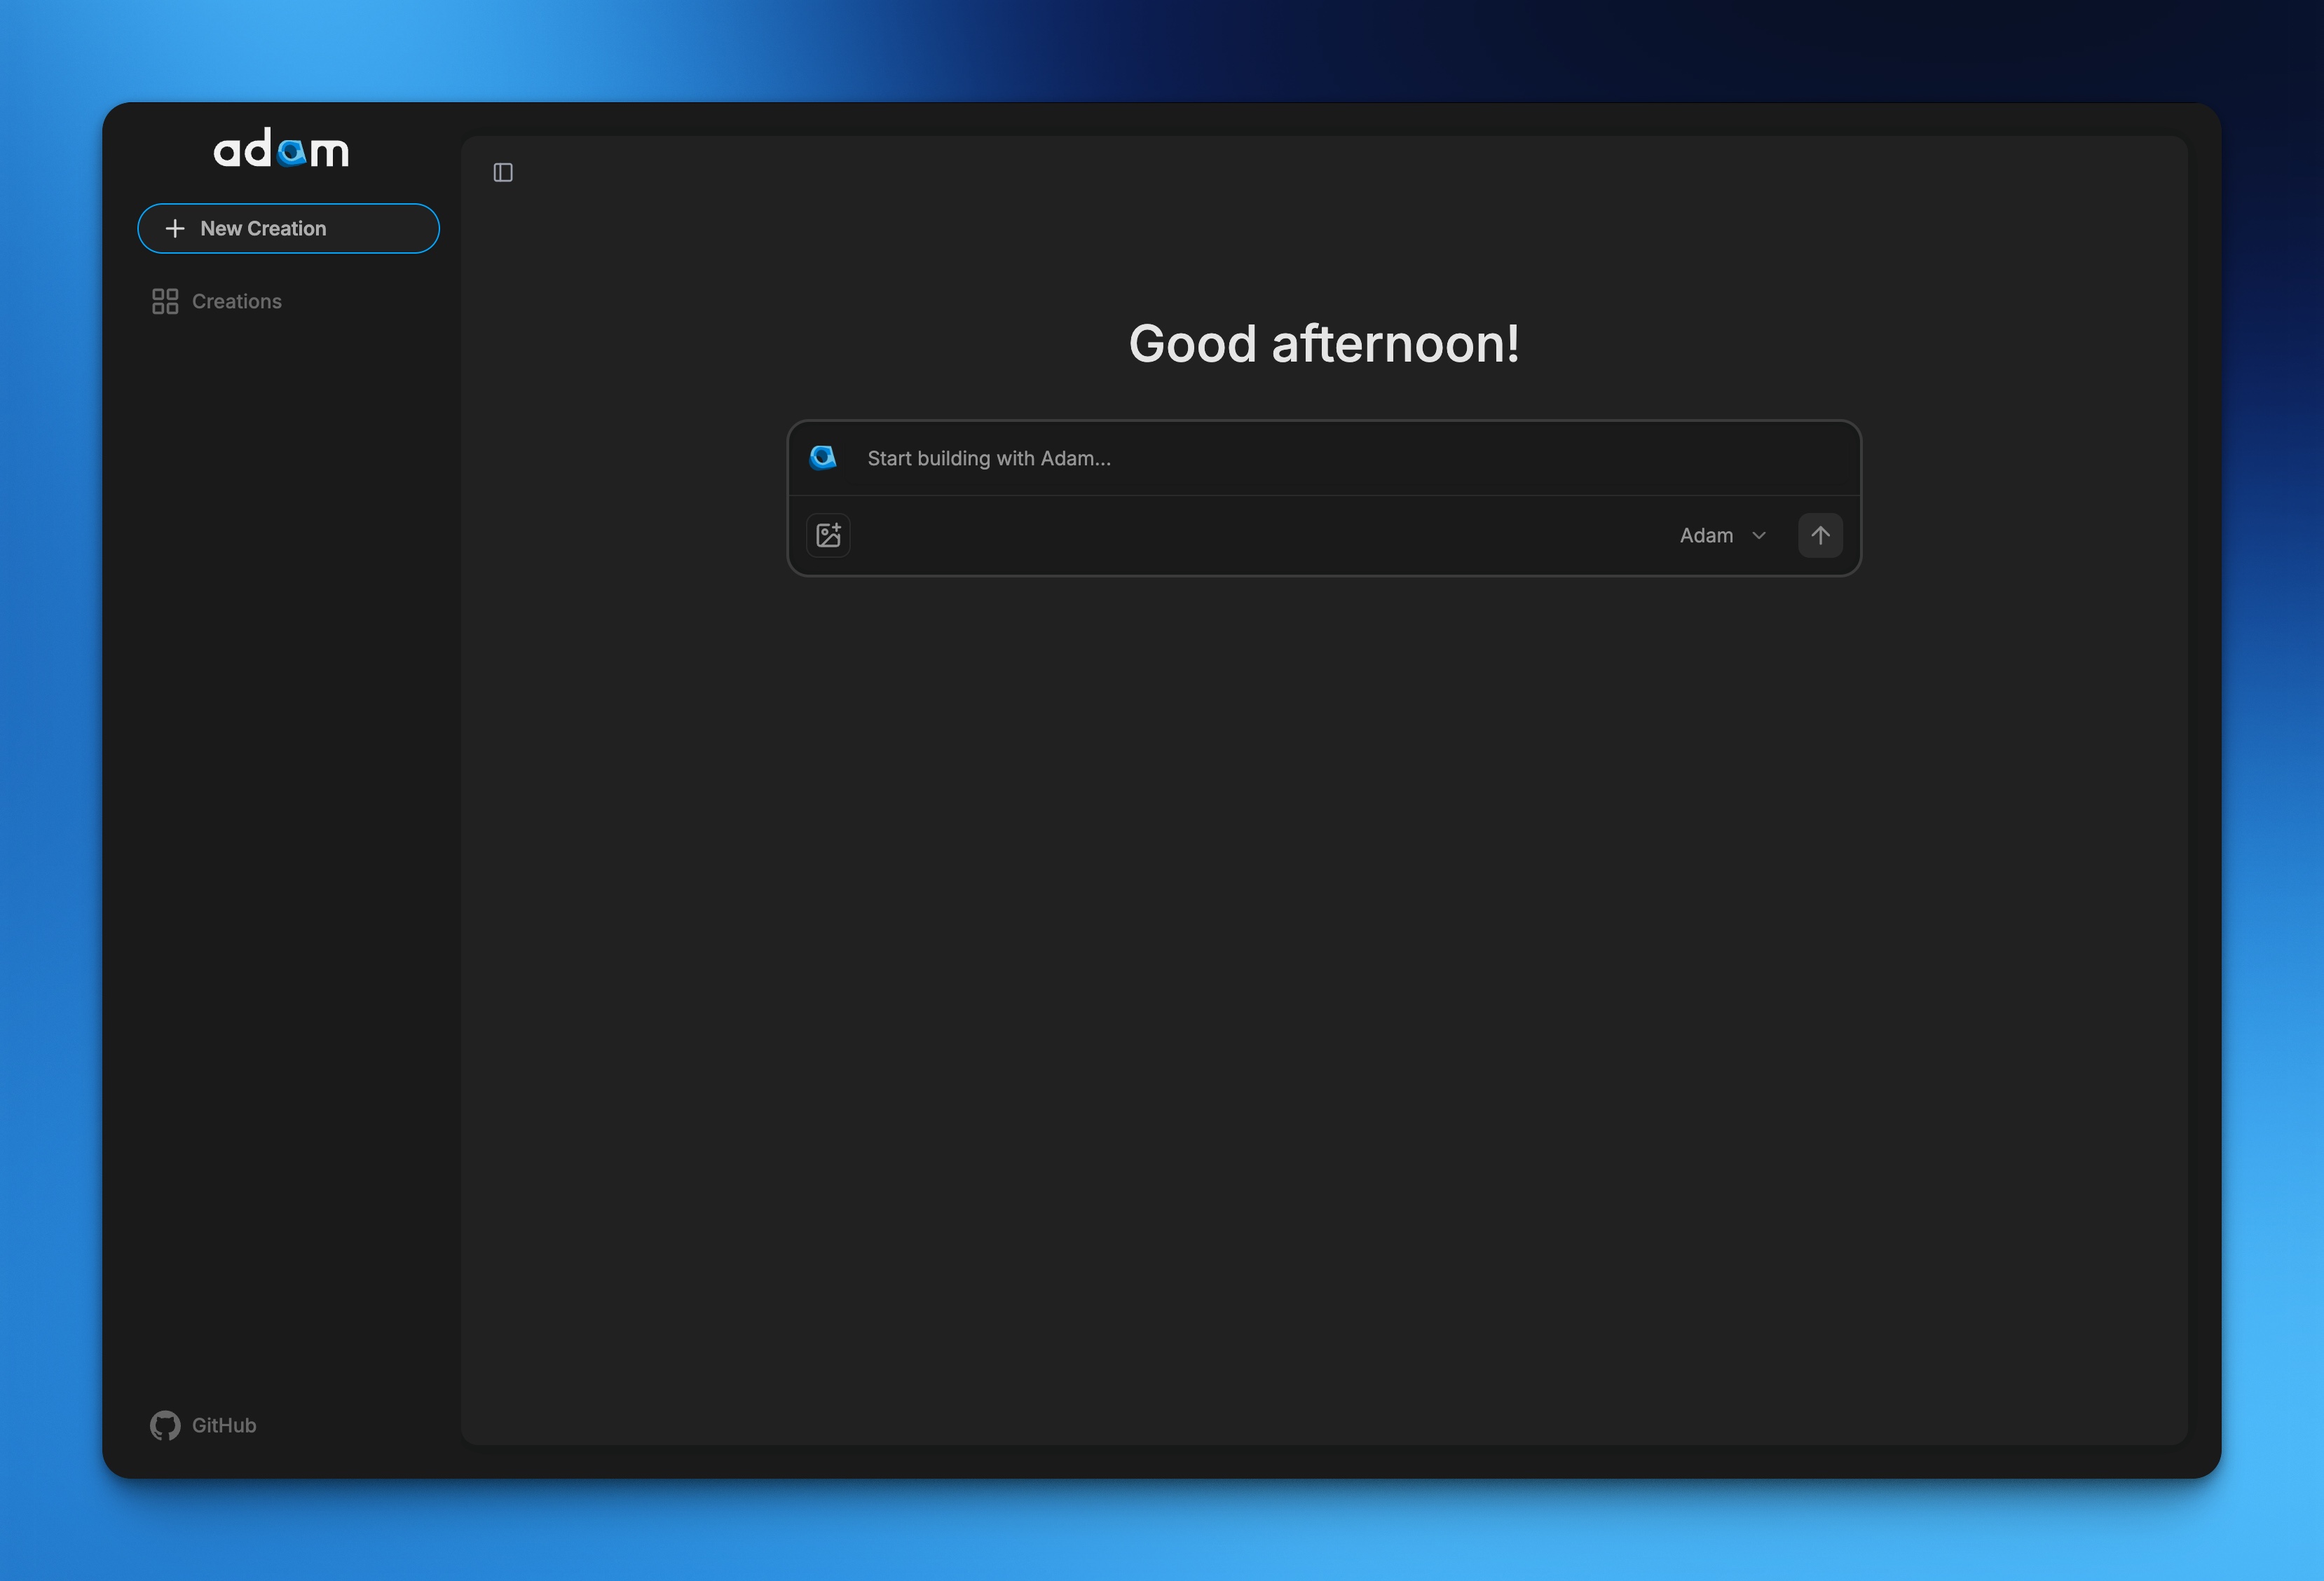Open the Creations section
This screenshot has height=1581, width=2324.
(x=236, y=300)
